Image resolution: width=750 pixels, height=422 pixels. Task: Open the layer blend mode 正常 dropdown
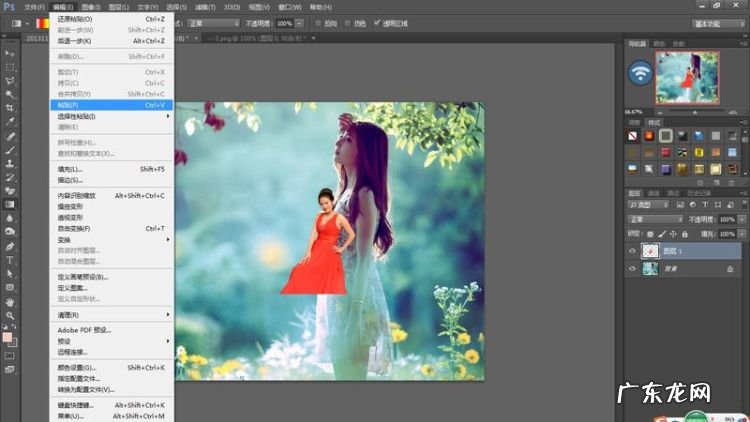coord(655,219)
